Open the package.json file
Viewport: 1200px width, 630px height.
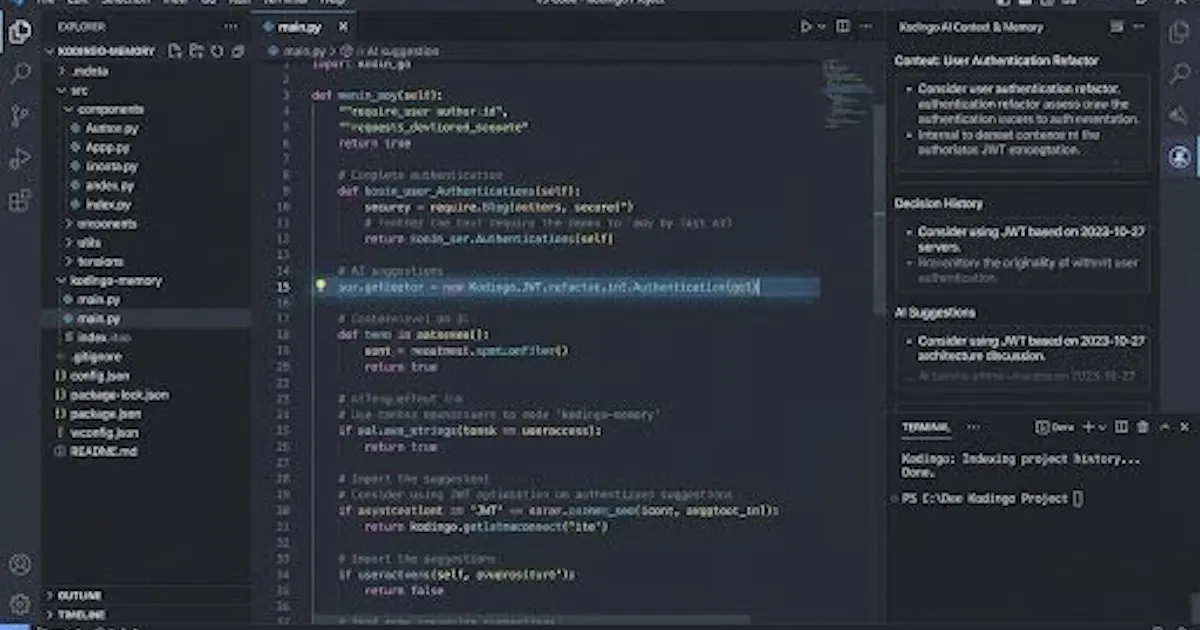point(106,414)
